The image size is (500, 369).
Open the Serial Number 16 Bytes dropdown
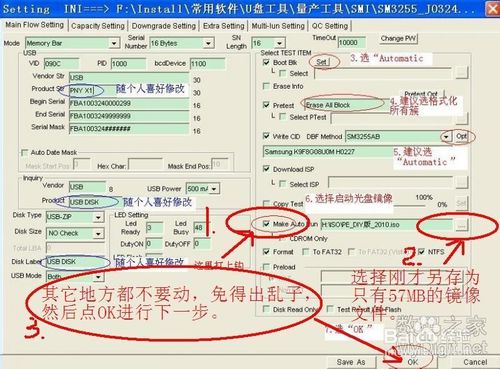[x=208, y=43]
